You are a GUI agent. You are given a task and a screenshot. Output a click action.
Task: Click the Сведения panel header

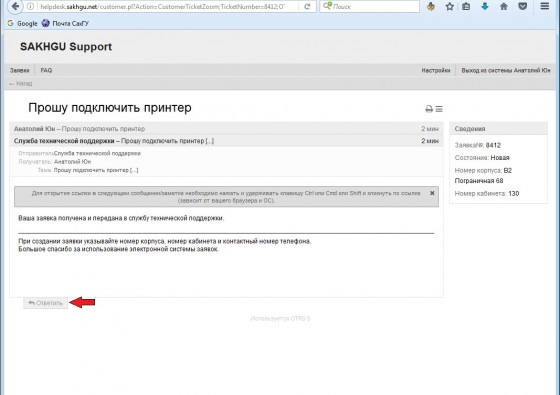[x=498, y=129]
